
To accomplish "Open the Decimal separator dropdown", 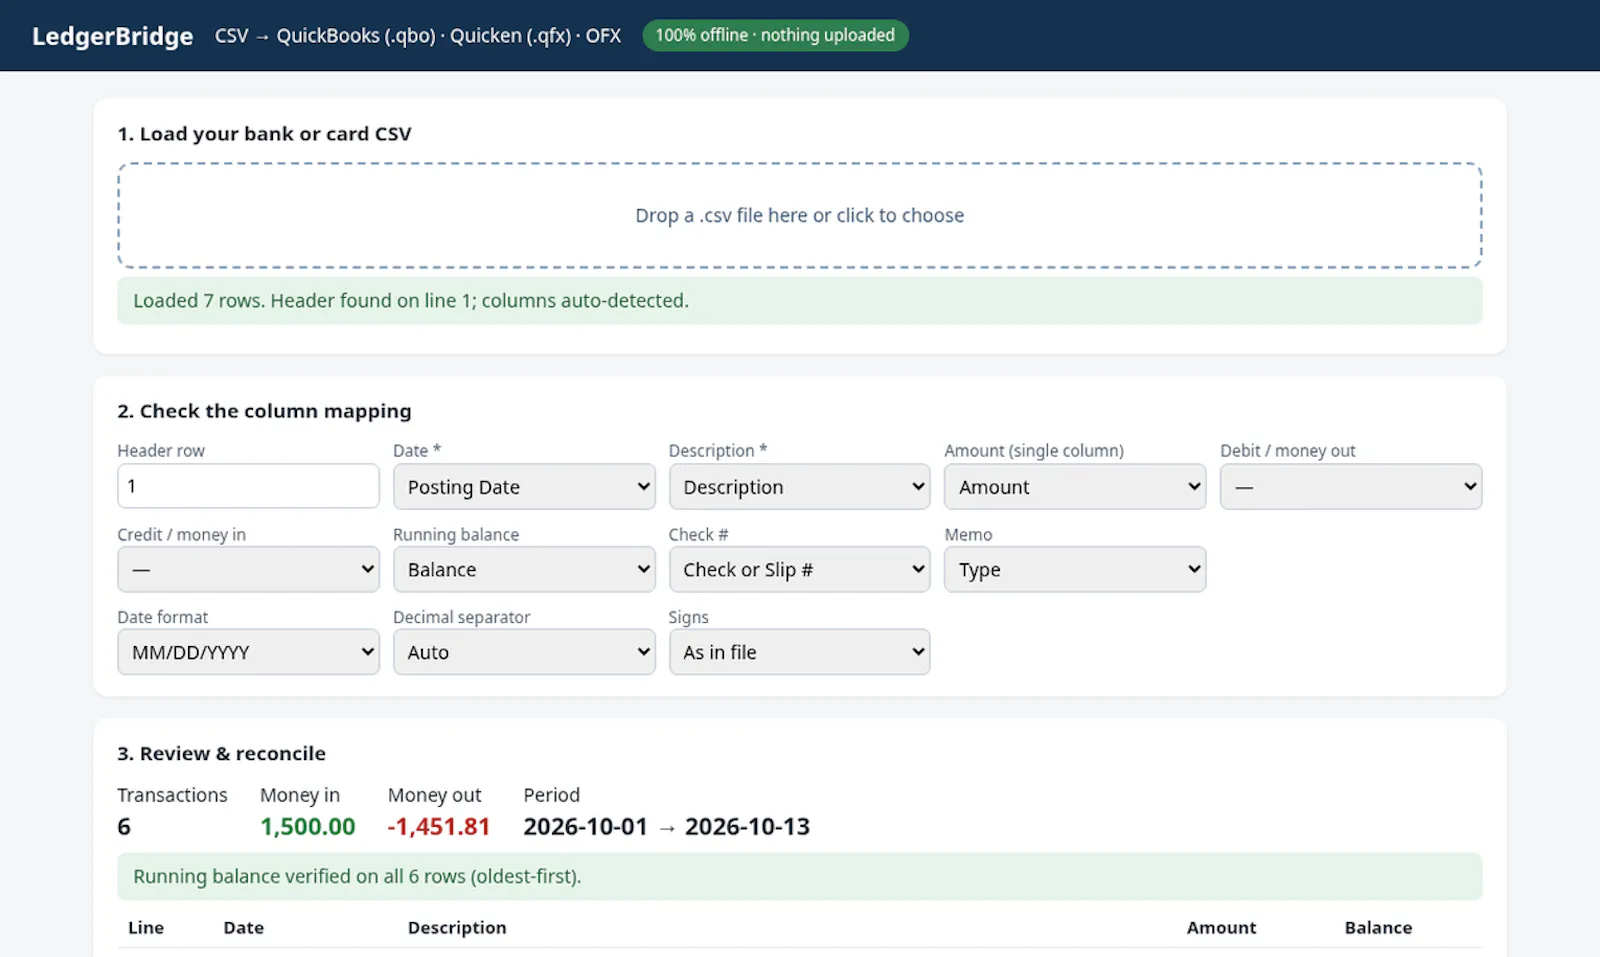I will click(524, 652).
